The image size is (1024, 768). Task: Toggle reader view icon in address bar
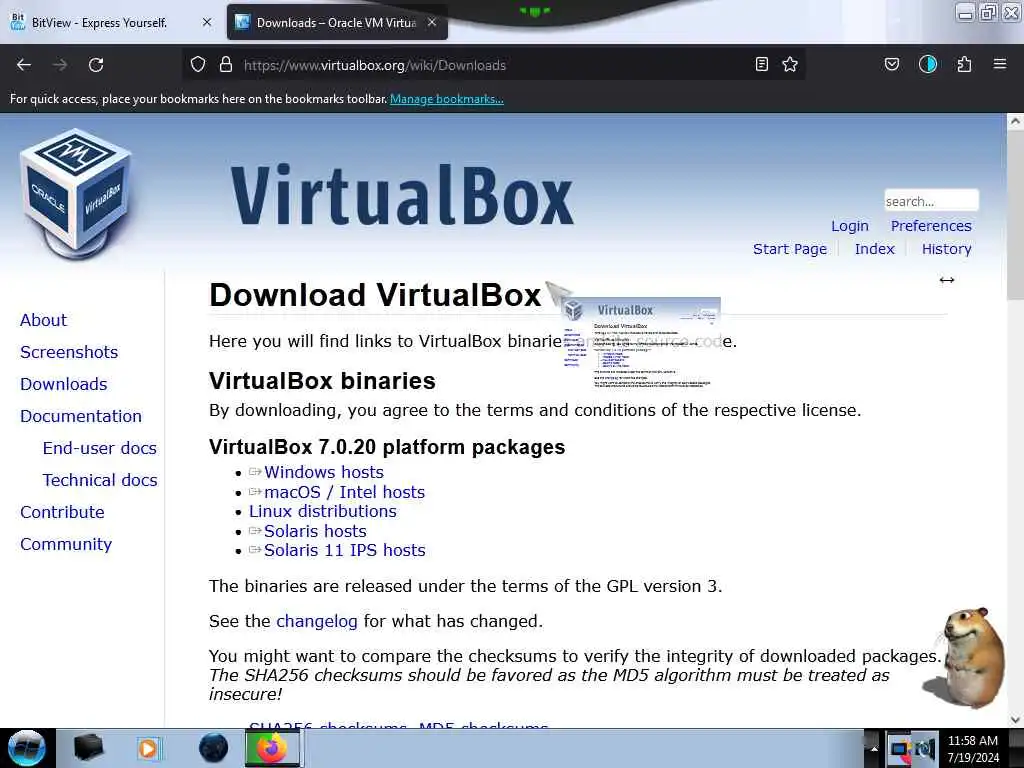pyautogui.click(x=761, y=64)
